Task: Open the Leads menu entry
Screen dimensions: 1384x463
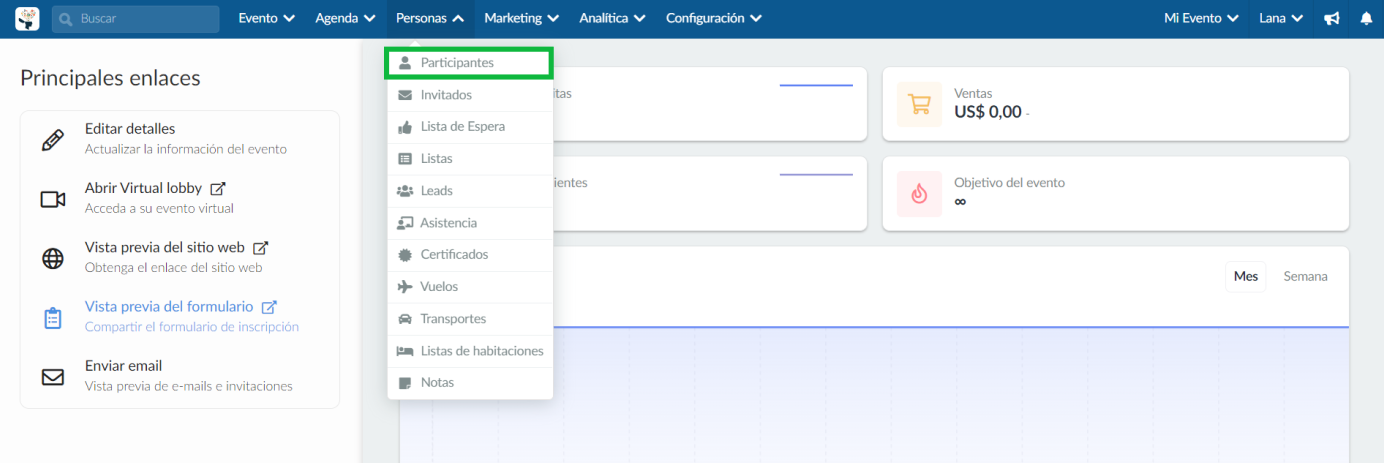Action: 470,191
